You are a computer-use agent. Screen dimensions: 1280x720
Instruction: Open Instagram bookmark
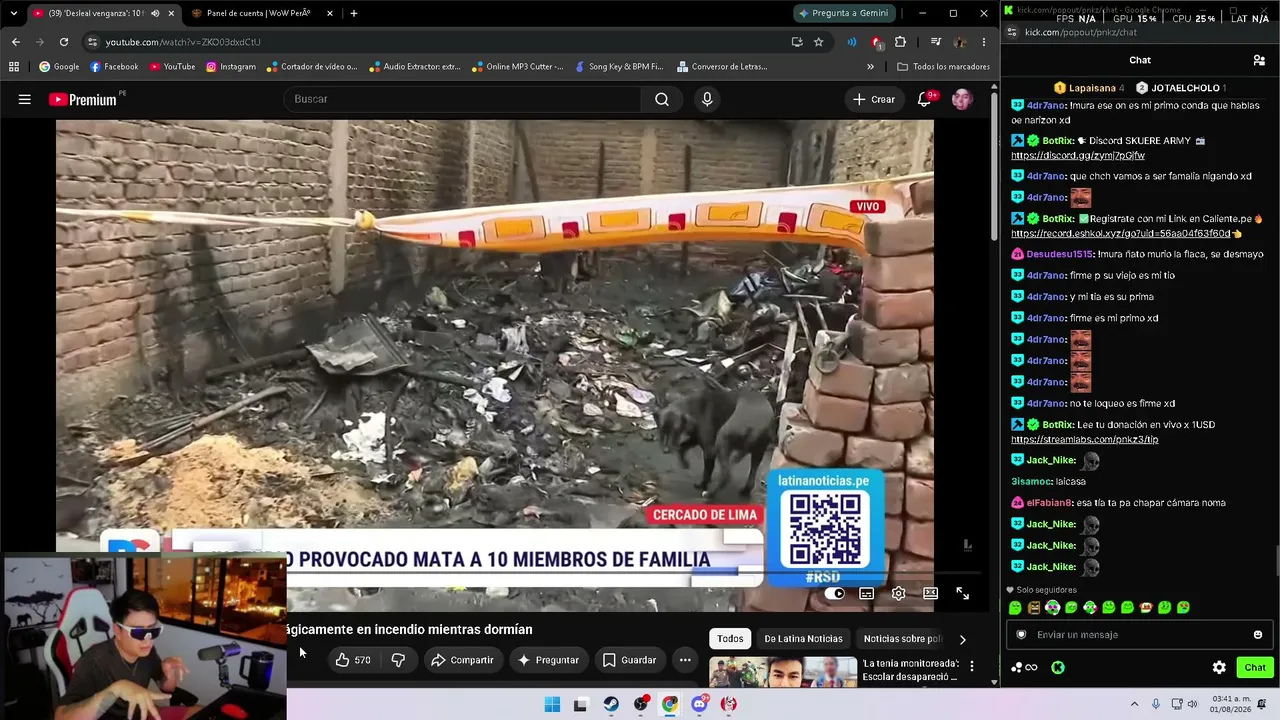pos(230,67)
